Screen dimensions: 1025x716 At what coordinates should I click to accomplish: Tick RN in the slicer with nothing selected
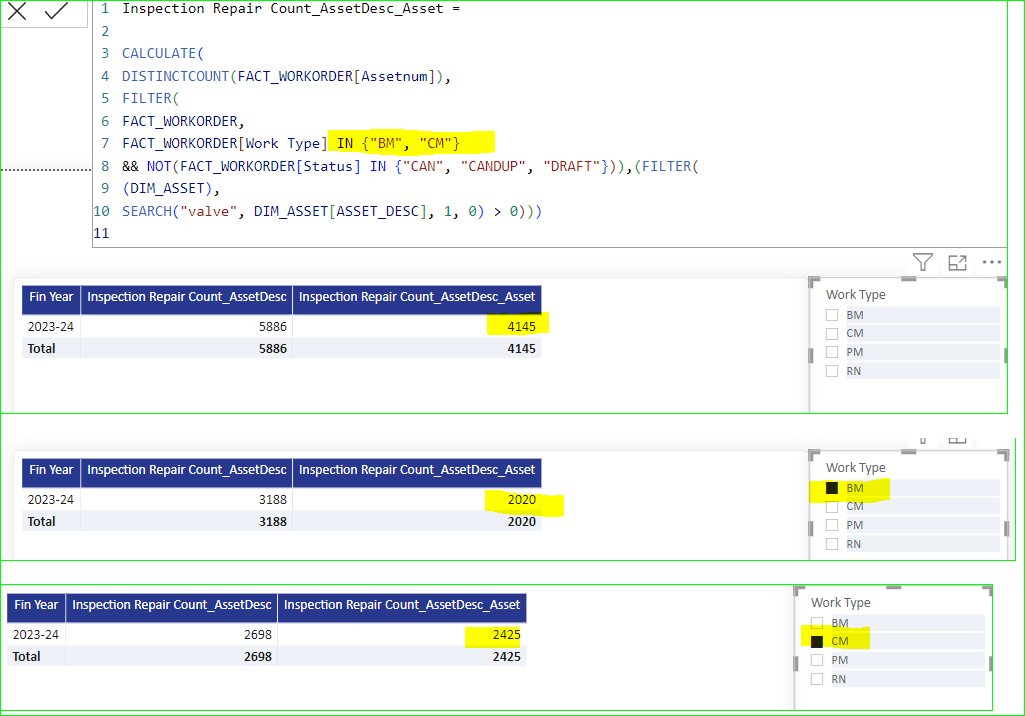[x=832, y=371]
